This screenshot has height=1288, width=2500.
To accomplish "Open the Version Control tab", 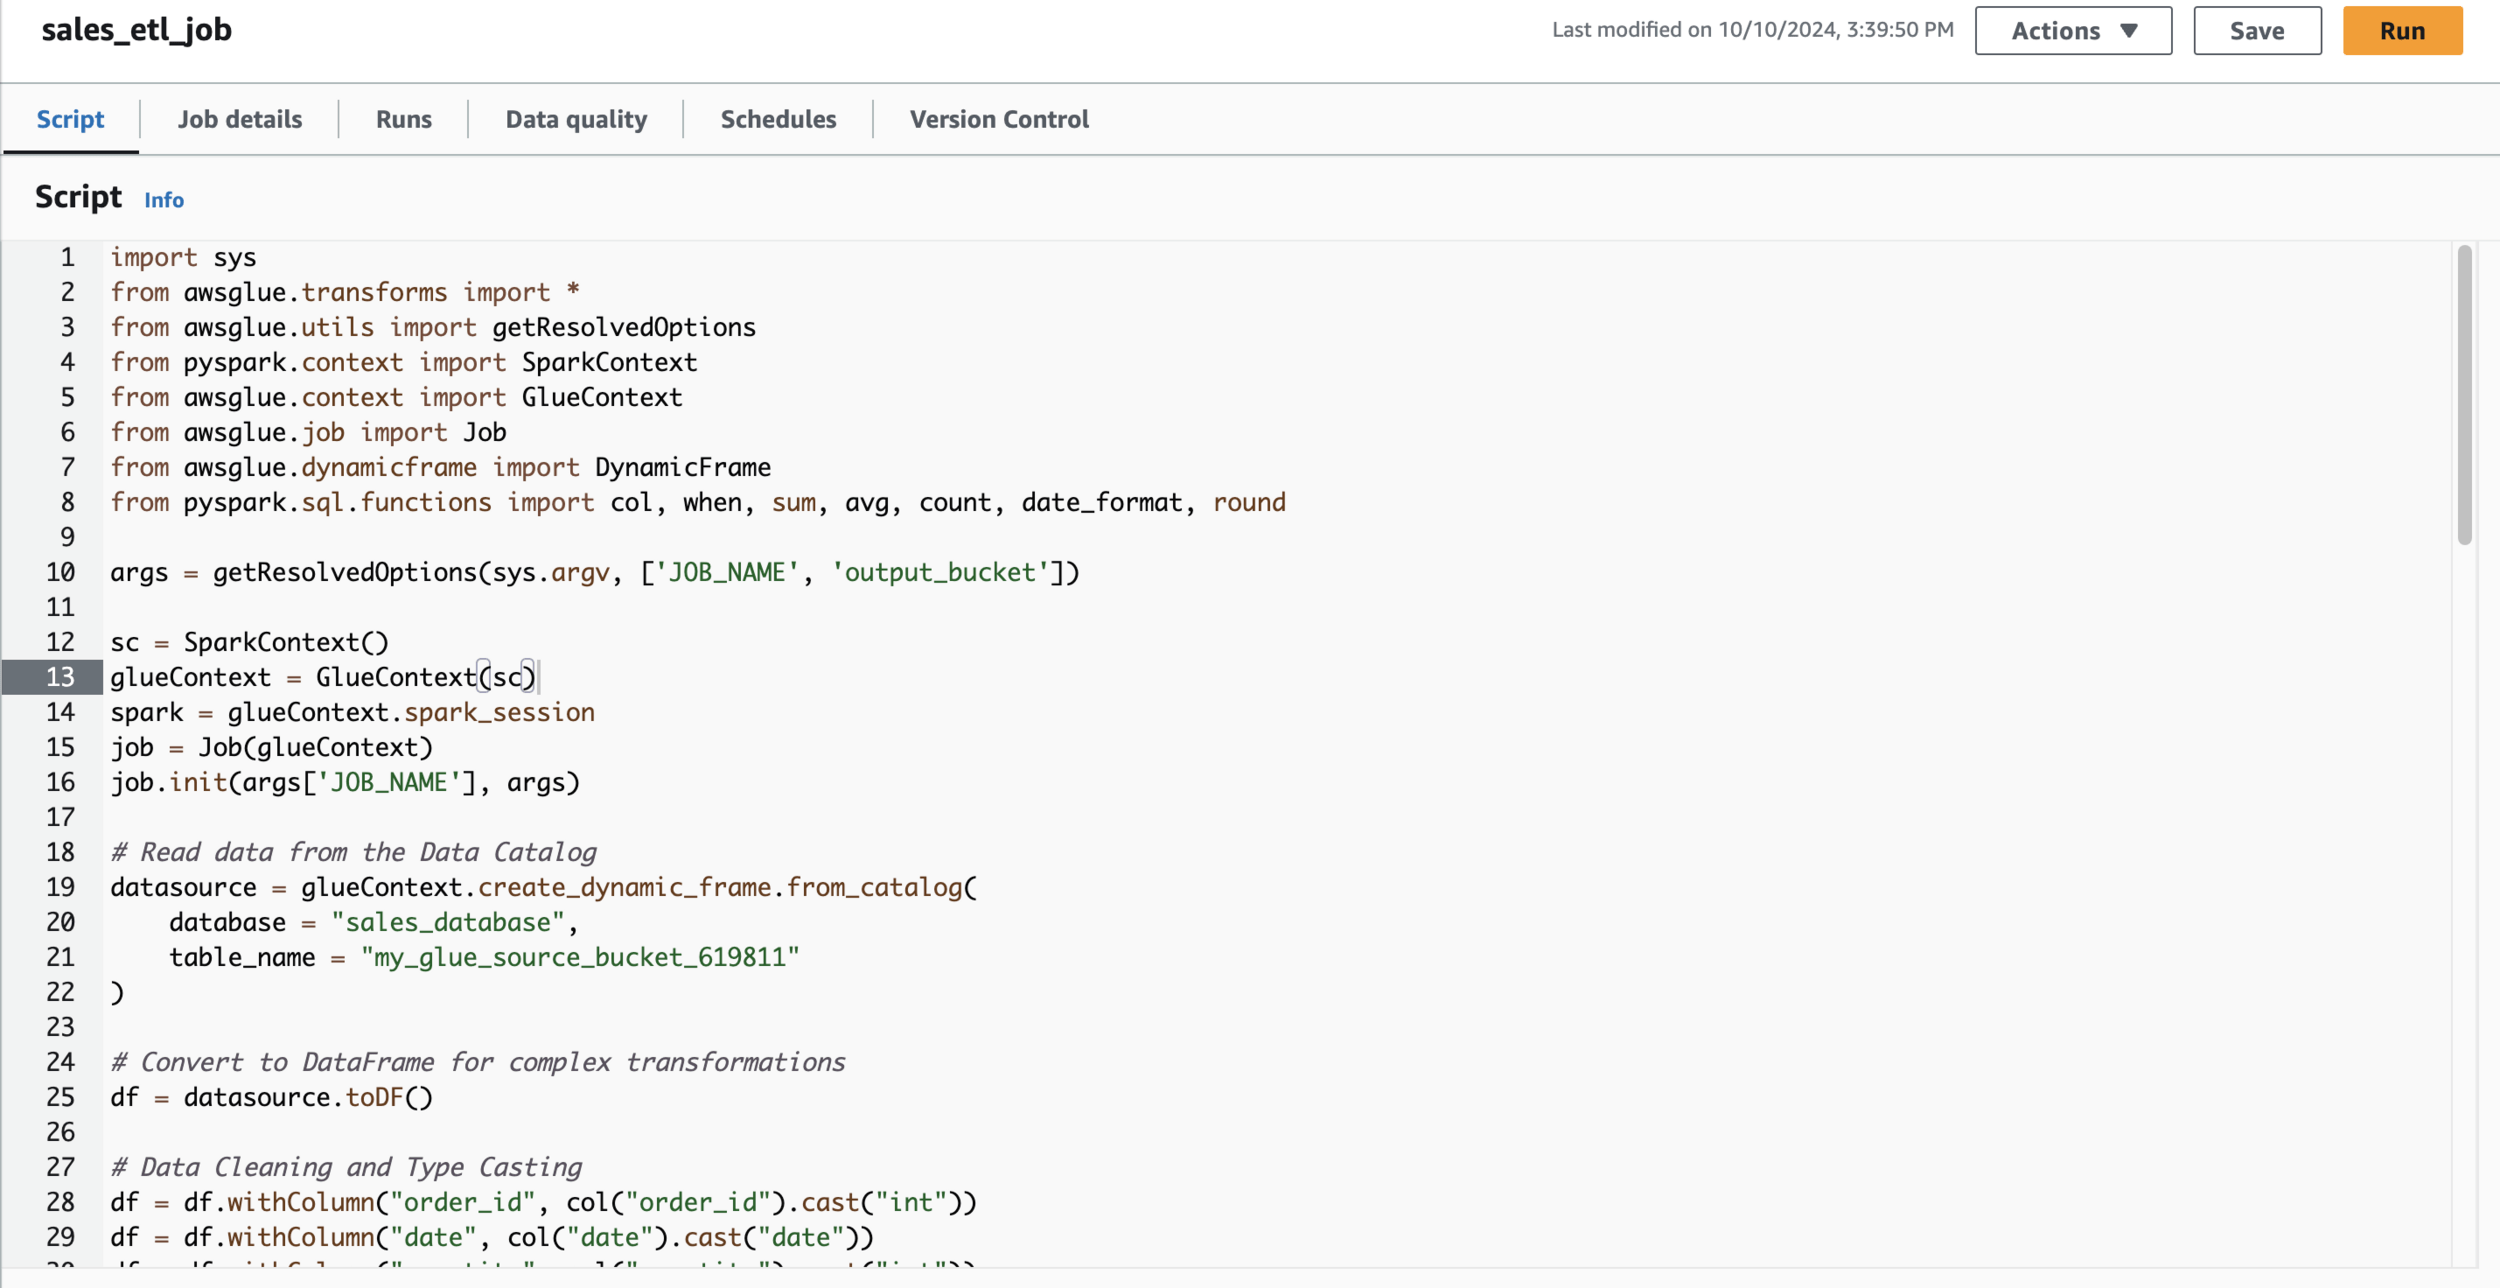I will point(998,119).
